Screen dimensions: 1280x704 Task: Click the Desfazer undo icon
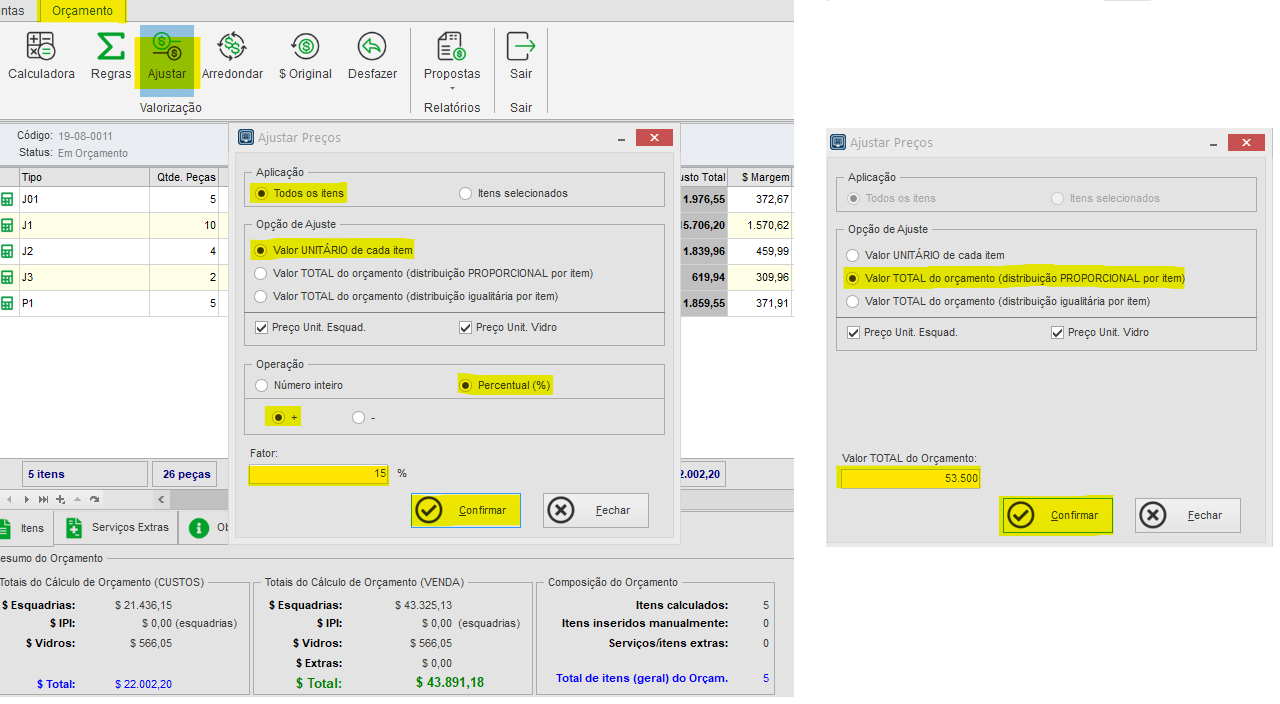[x=372, y=47]
